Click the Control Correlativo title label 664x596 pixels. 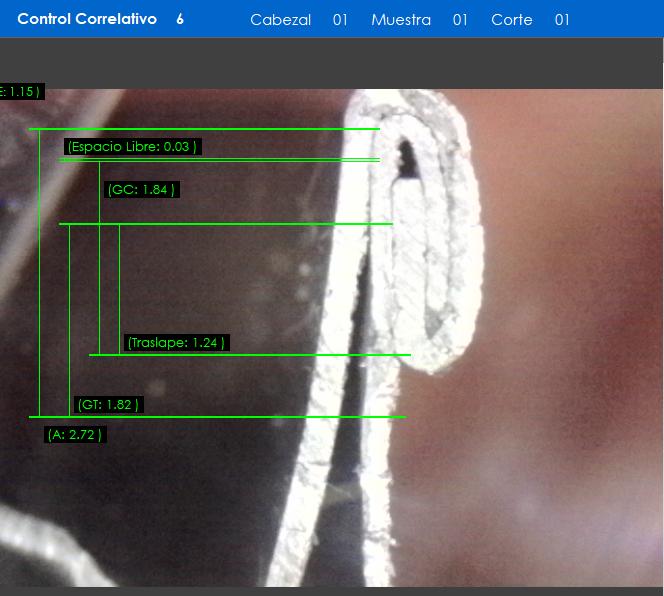(x=87, y=19)
